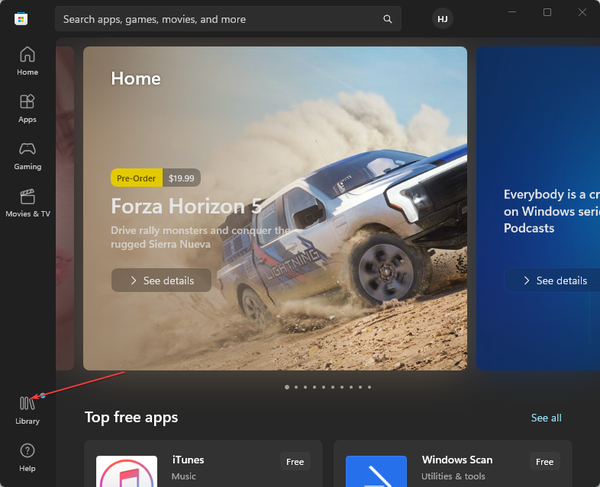
Task: Click the previous banner card on the left
Action: tap(65, 208)
